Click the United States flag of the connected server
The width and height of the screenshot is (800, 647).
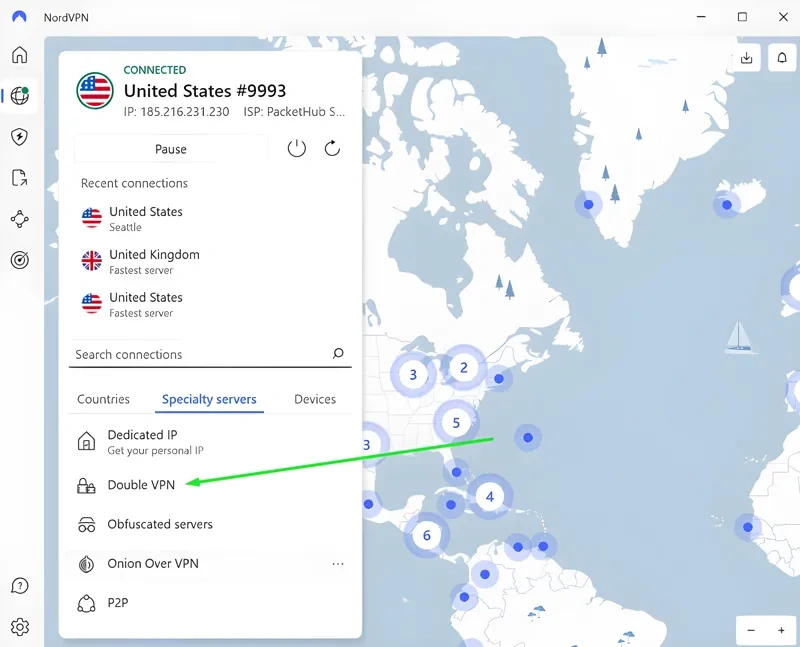coord(95,91)
